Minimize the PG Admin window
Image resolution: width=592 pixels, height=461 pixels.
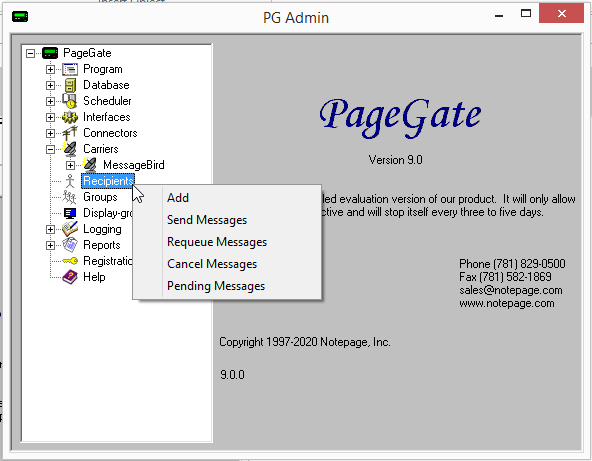(499, 15)
